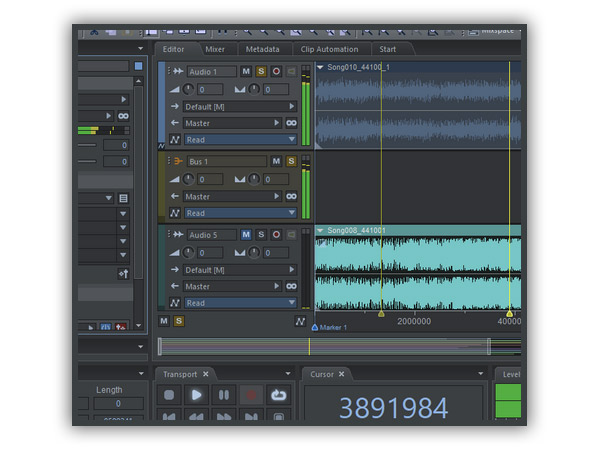The width and height of the screenshot is (600, 450).
Task: Close the Cursor panel tab
Action: pyautogui.click(x=341, y=374)
